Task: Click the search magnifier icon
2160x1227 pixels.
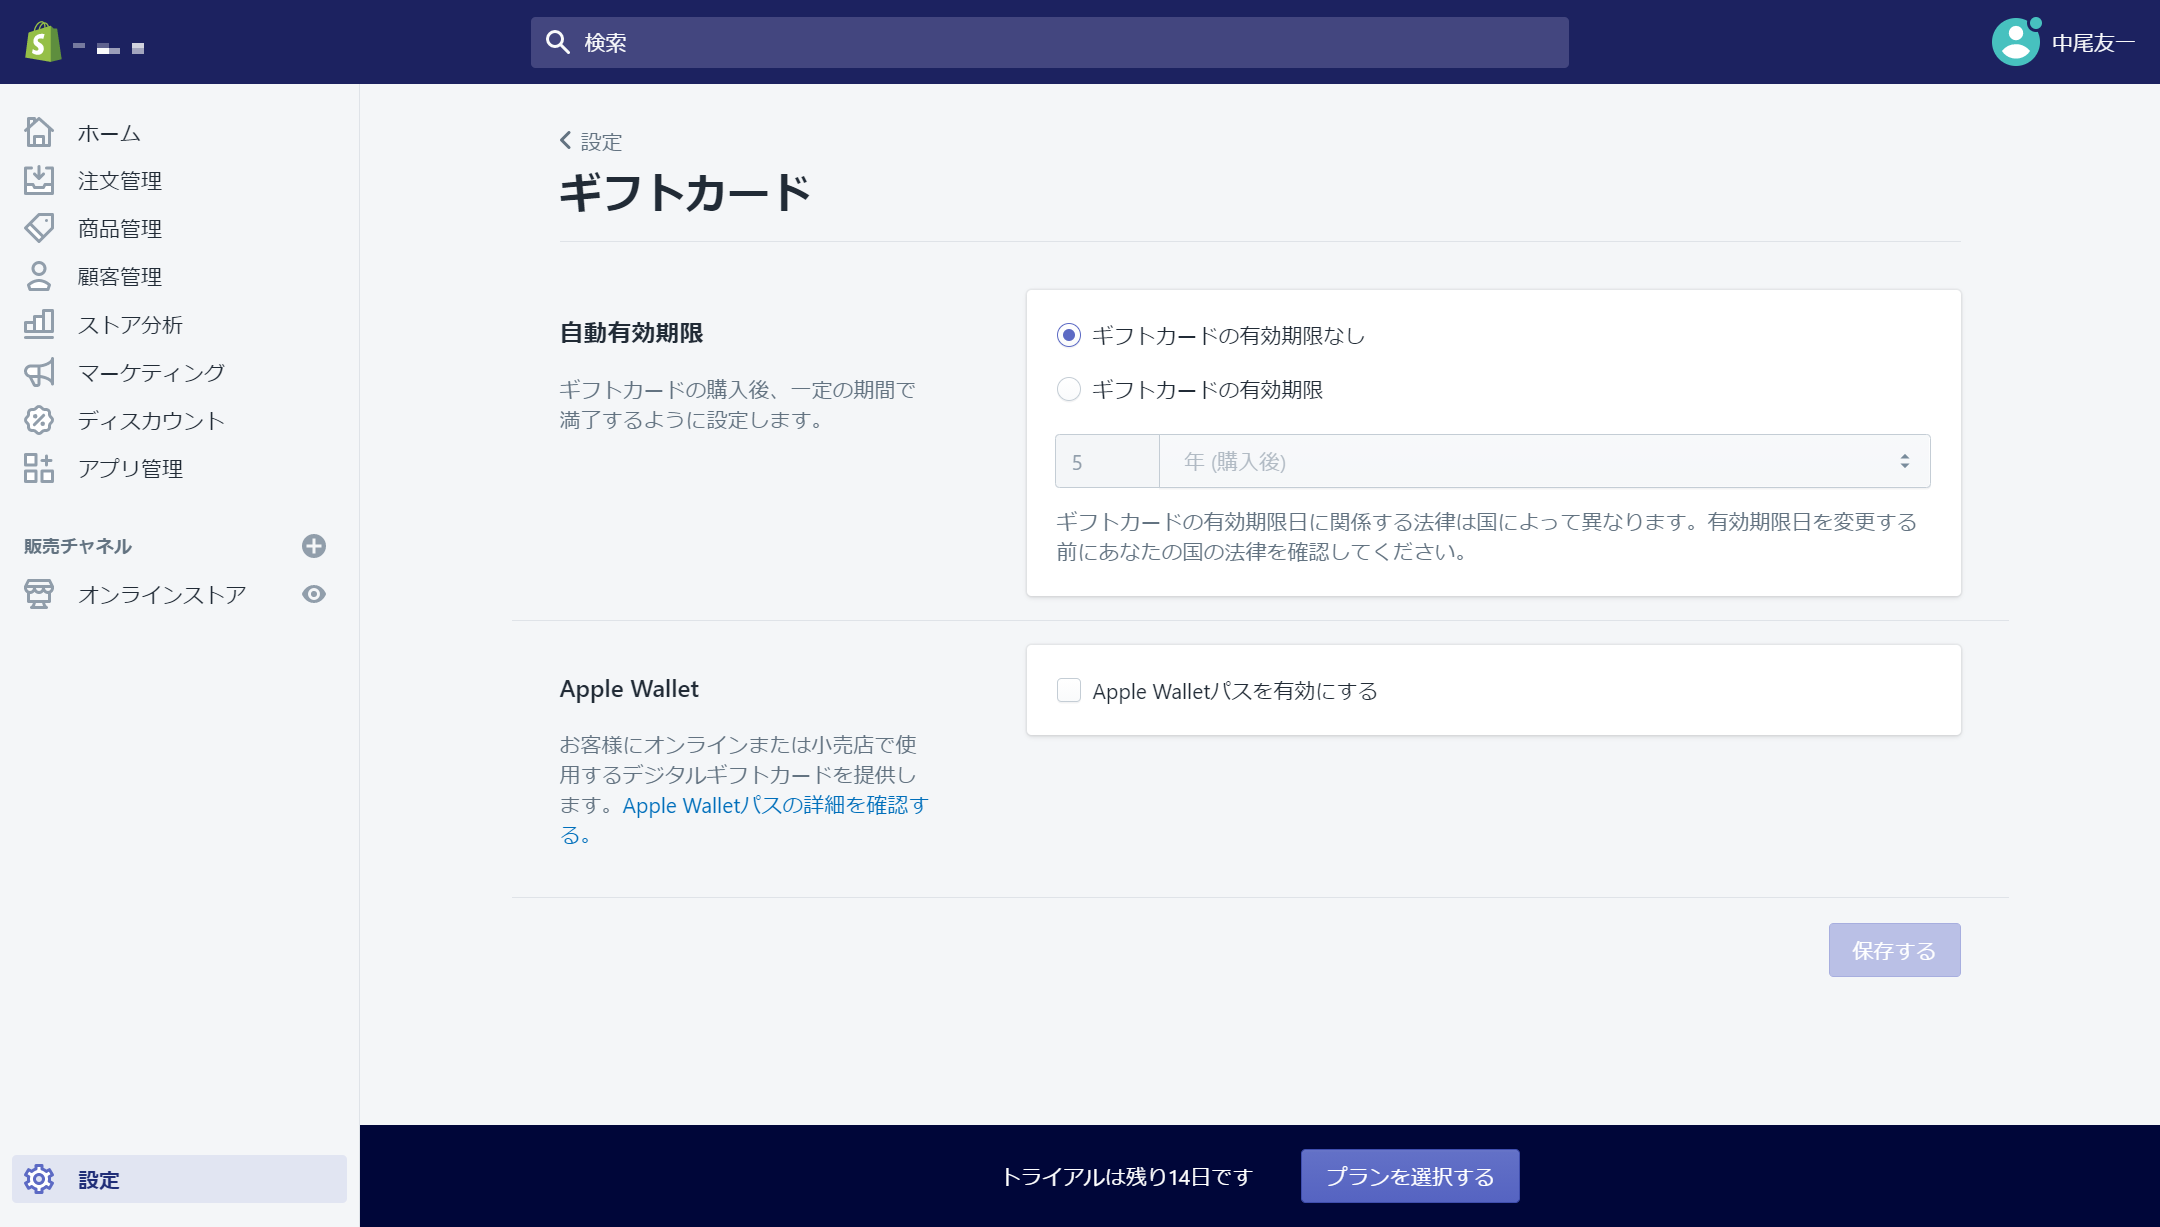Action: click(557, 42)
